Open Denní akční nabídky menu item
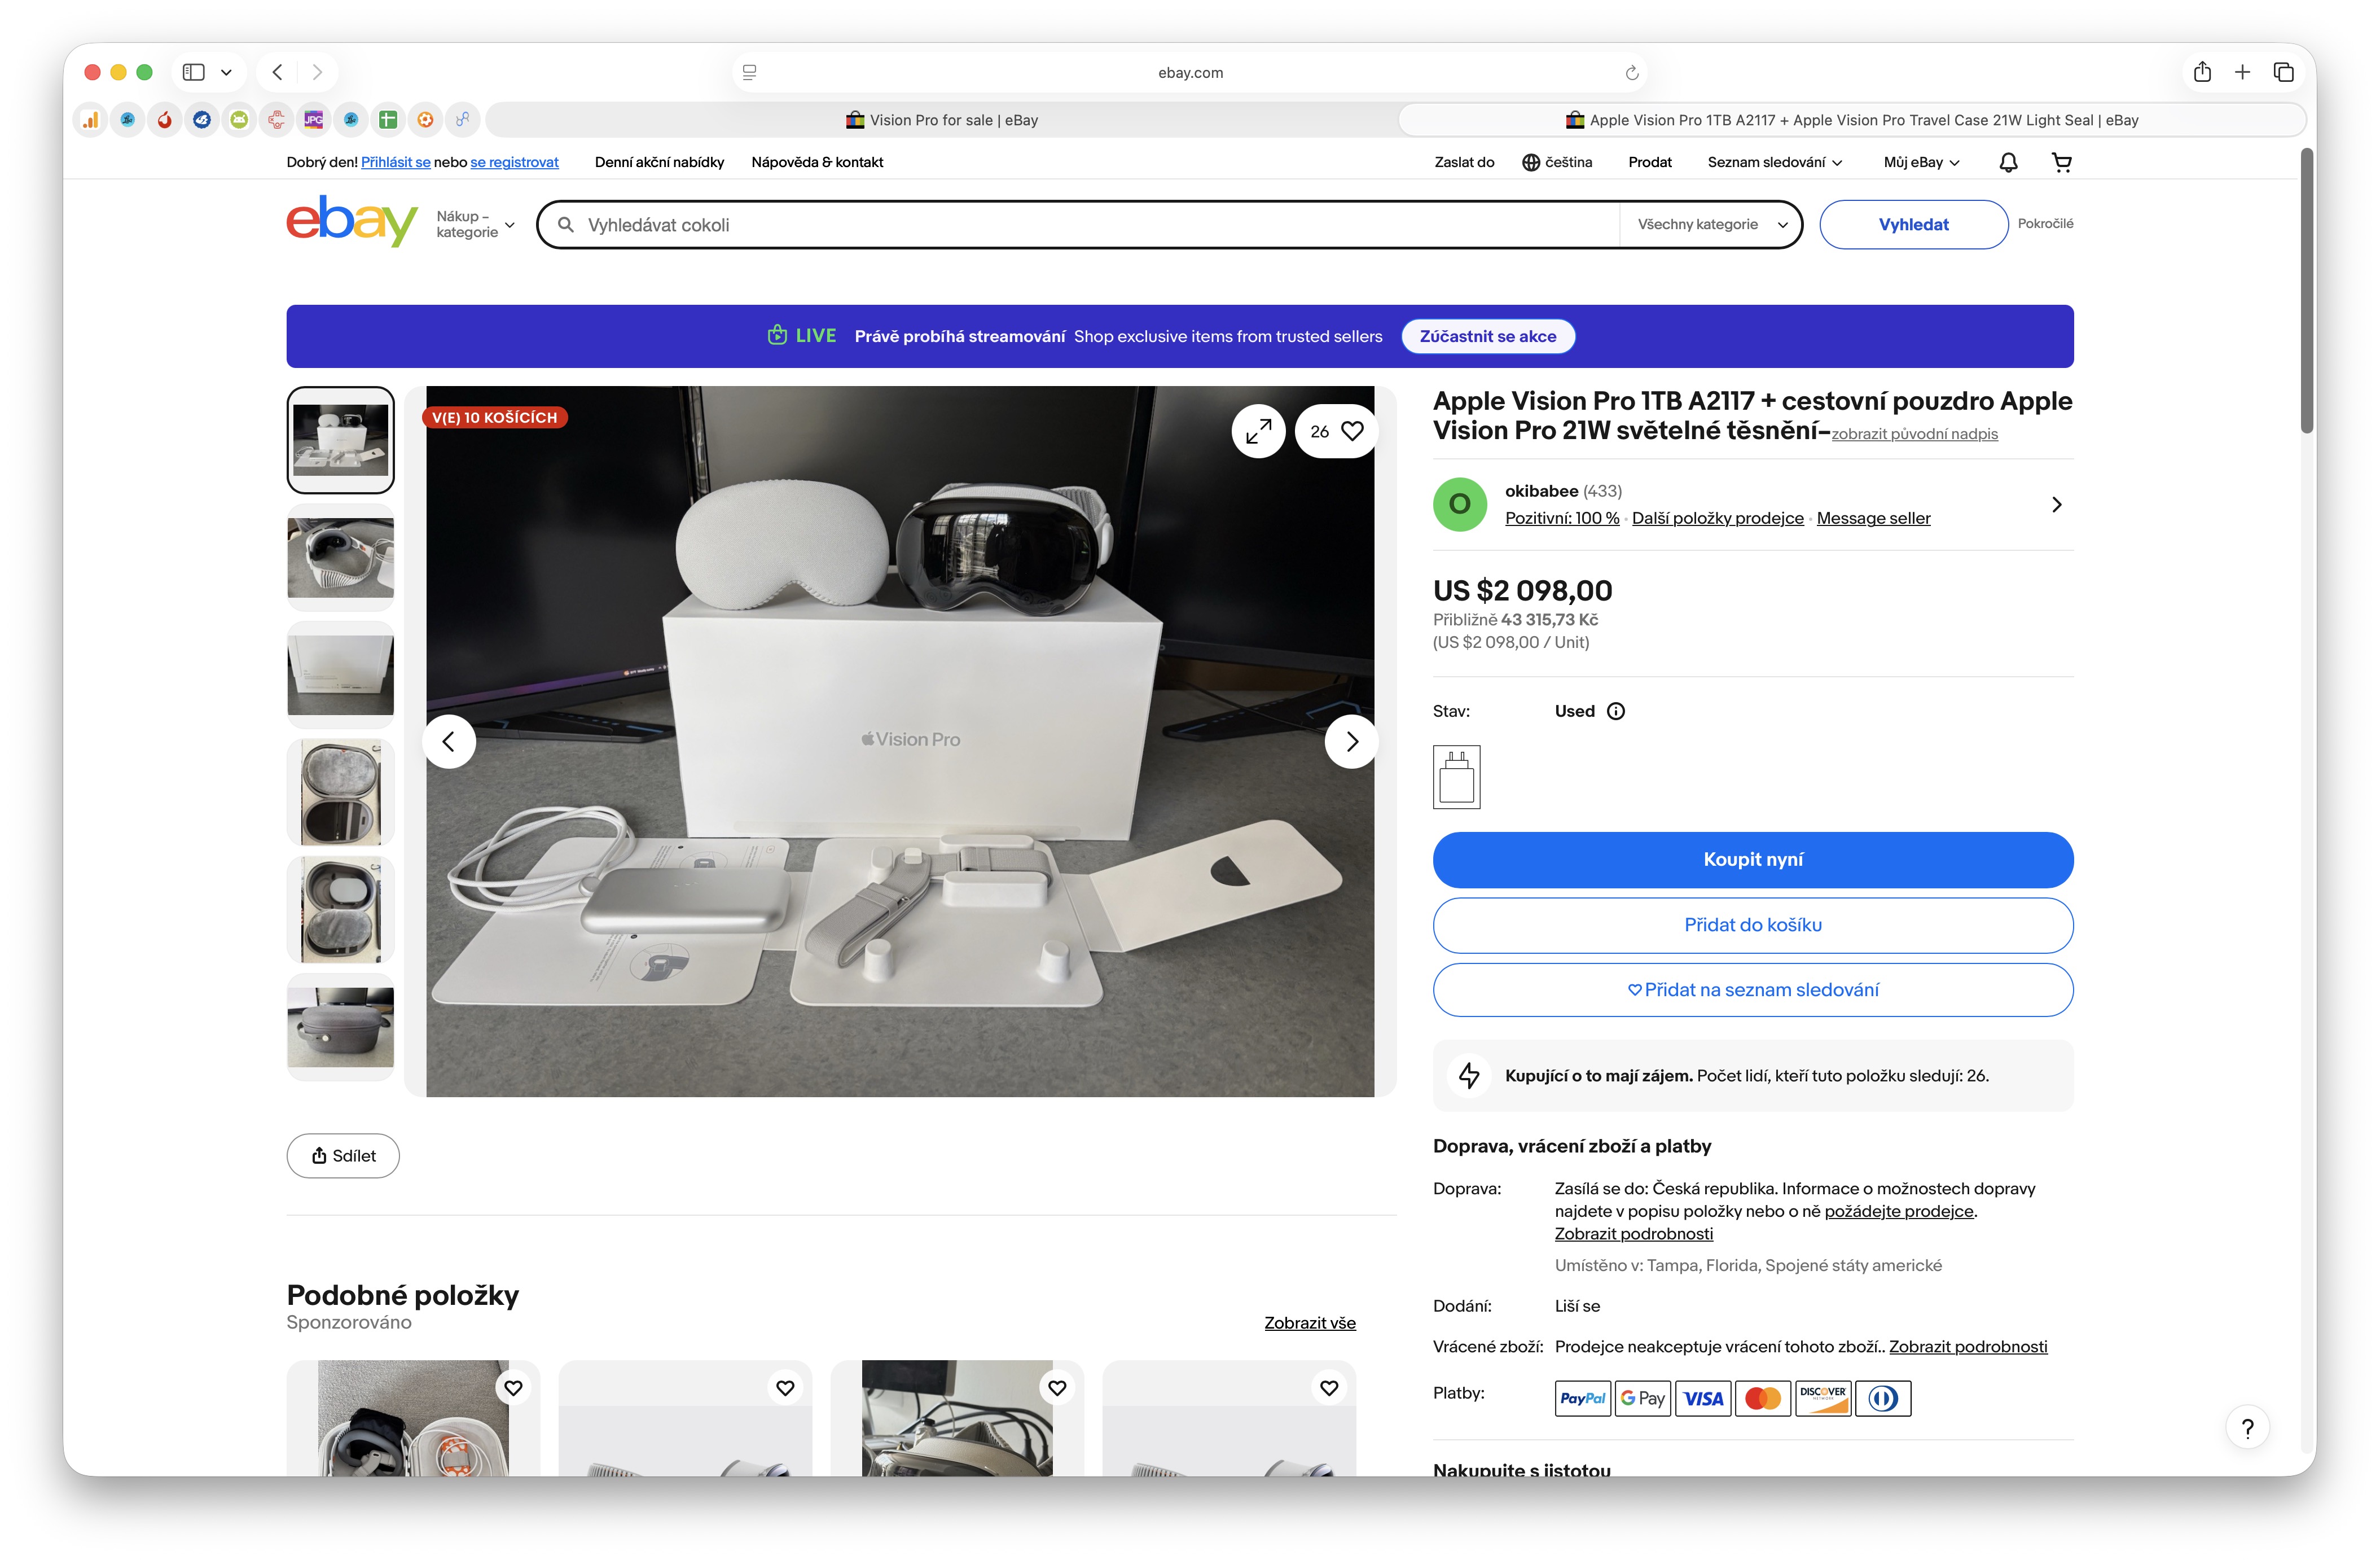 [x=659, y=162]
